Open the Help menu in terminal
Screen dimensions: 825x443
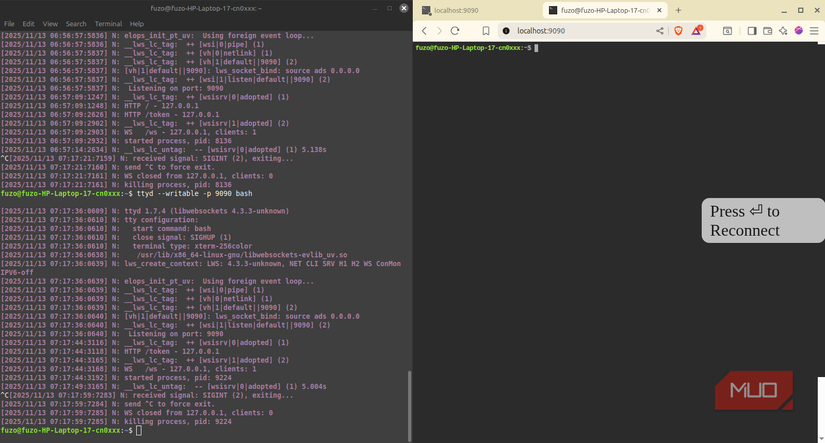click(137, 24)
